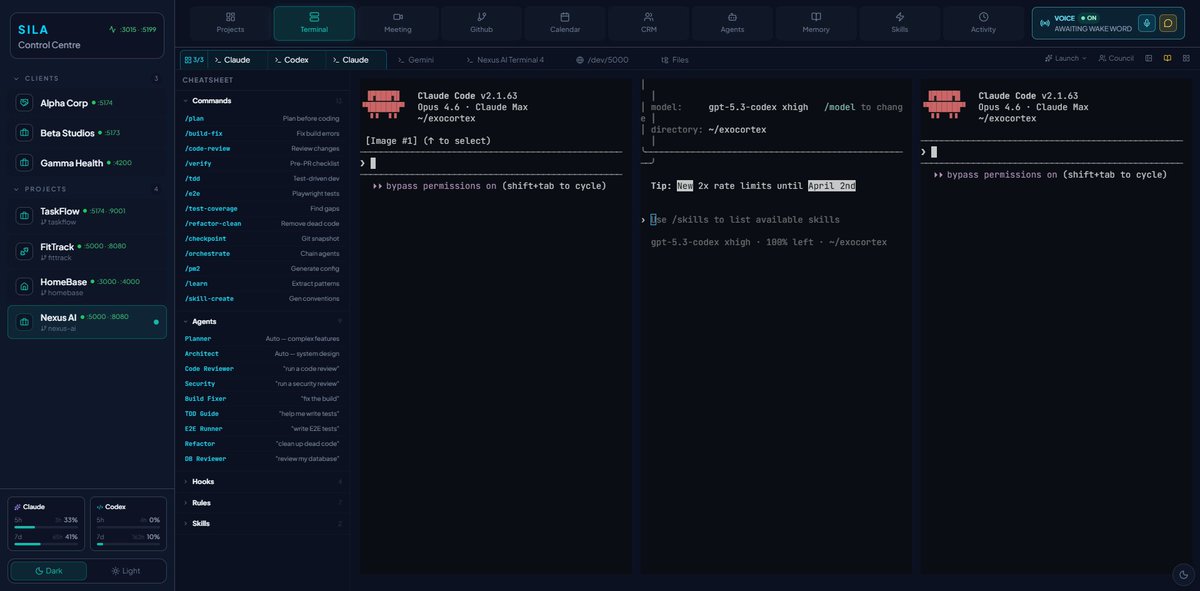Focus the Image #1 Claude terminal prompt
1200x591 pixels.
click(491, 163)
